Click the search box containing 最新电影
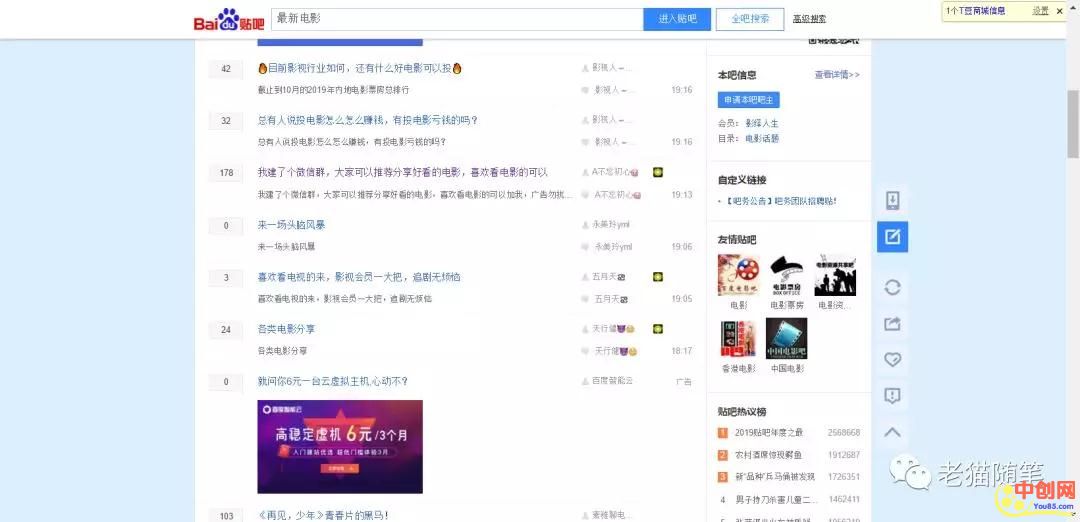Viewport: 1080px width, 522px height. (456, 19)
